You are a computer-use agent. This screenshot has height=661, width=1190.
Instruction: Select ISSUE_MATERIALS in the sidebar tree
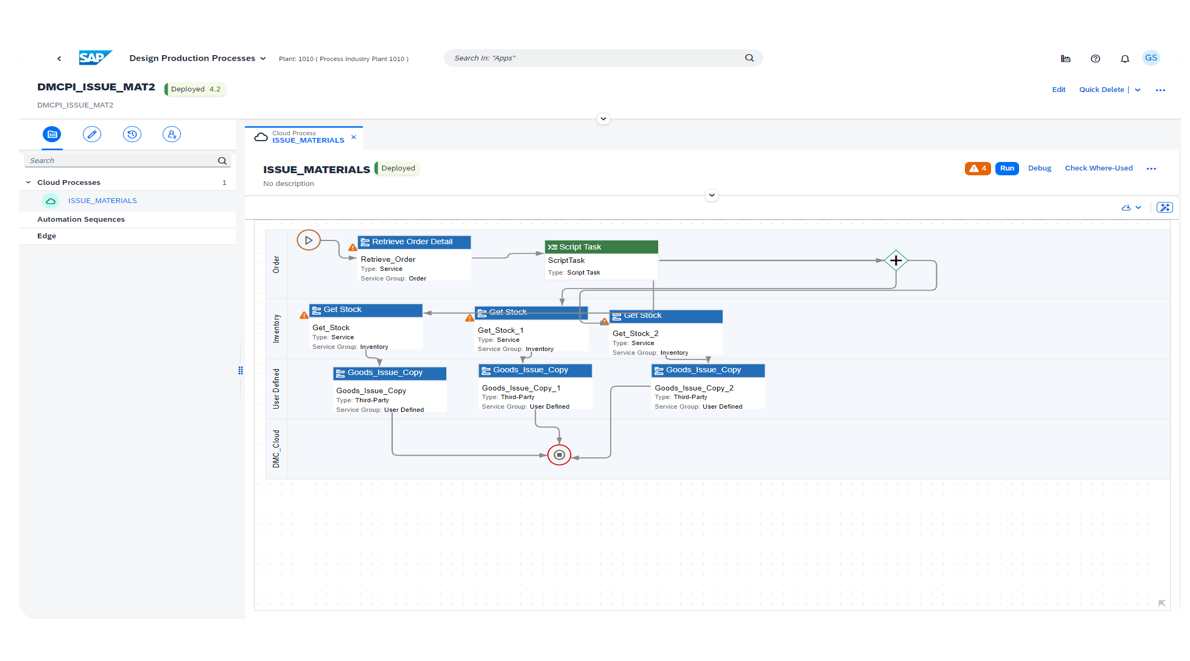click(102, 201)
